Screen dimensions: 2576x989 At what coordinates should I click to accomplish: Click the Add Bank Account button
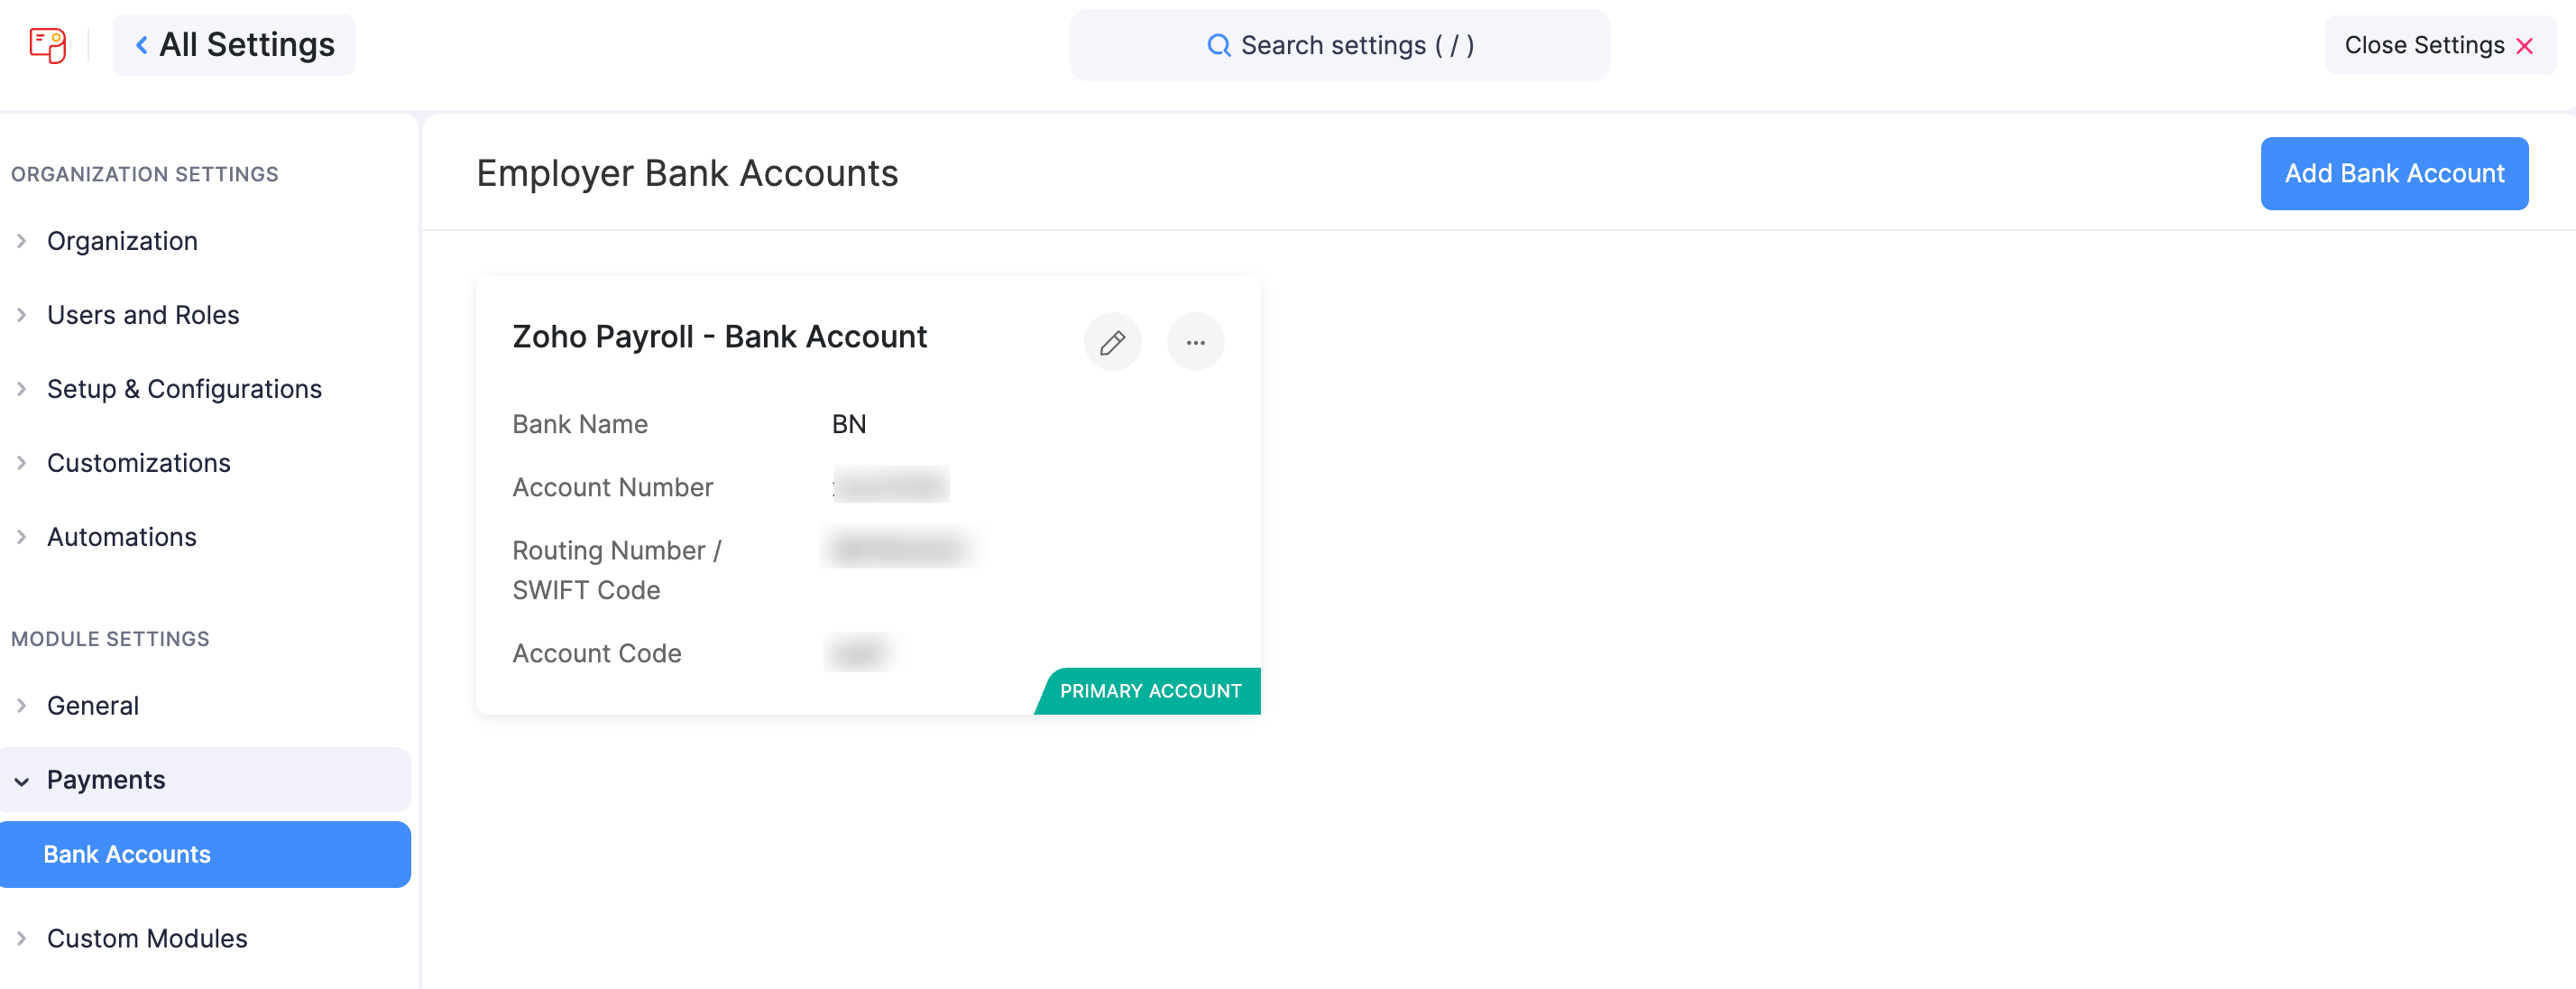[2394, 173]
